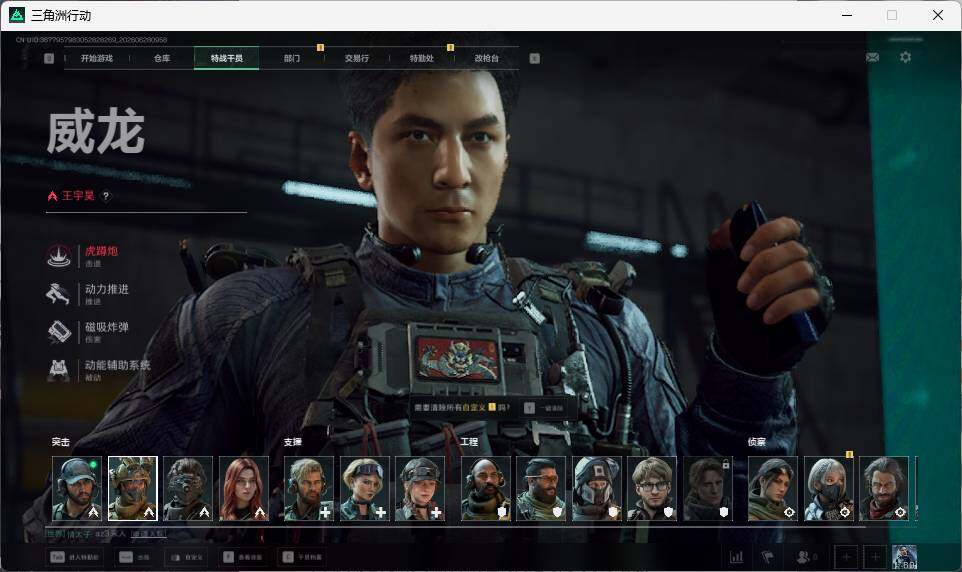Select the 动力推进 skill icon
This screenshot has height=572, width=962.
(59, 293)
